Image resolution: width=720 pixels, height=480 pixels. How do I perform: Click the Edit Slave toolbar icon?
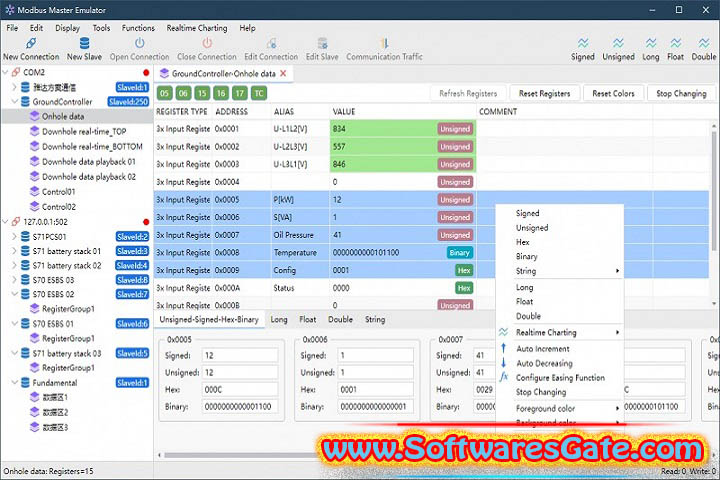point(322,43)
